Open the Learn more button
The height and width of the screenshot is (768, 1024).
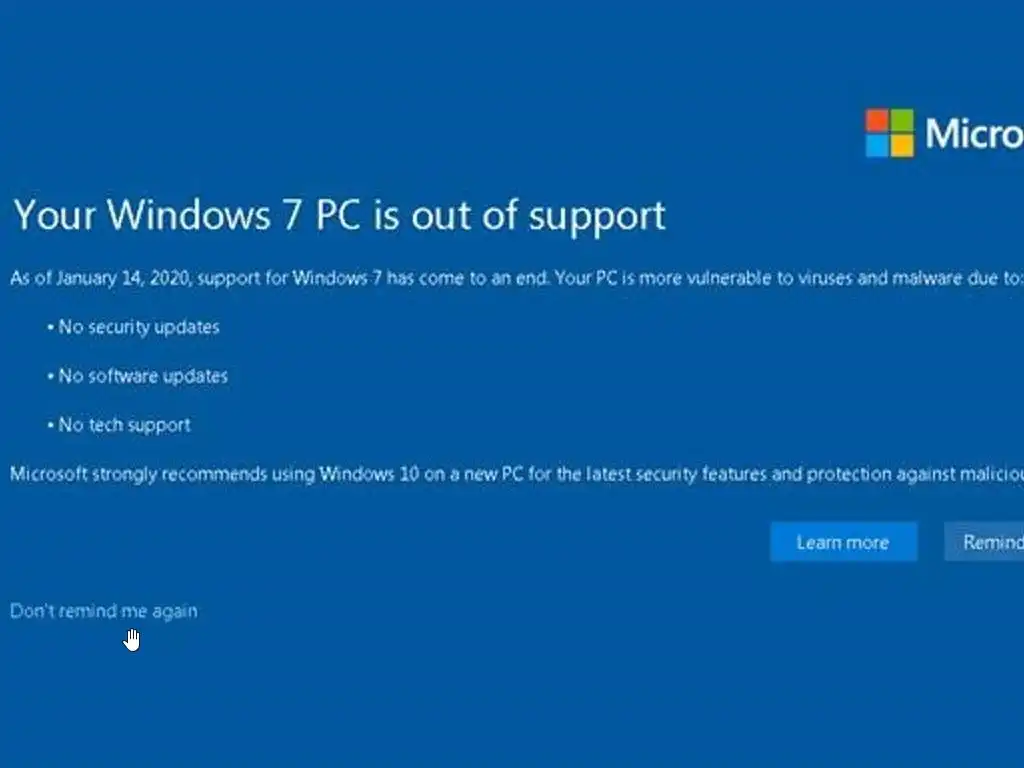(x=844, y=541)
